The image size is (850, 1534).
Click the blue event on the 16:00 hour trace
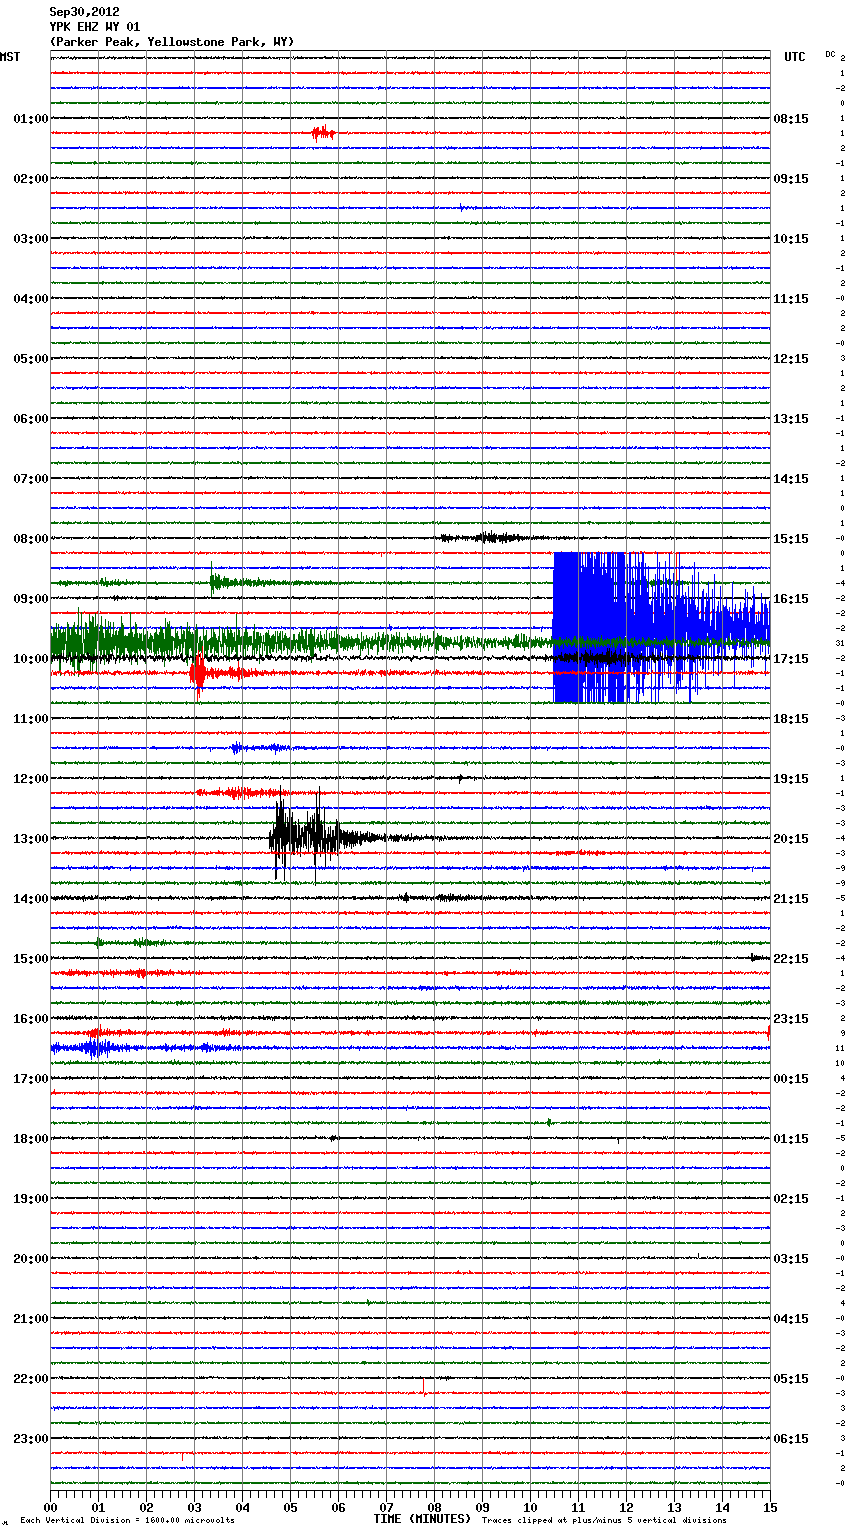pyautogui.click(x=95, y=1048)
